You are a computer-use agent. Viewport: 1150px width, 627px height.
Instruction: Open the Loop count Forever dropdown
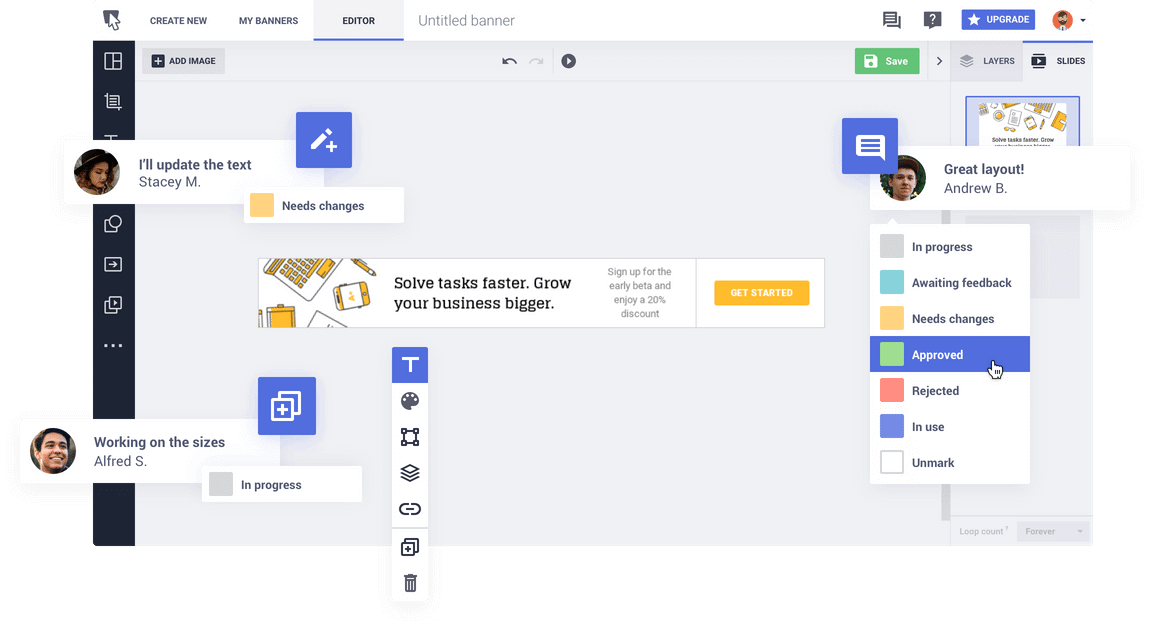click(1052, 531)
